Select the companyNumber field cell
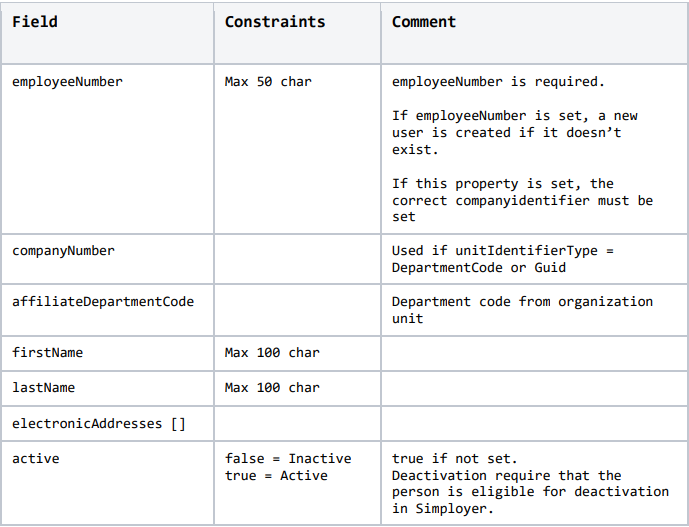The image size is (689, 527). [x=63, y=251]
